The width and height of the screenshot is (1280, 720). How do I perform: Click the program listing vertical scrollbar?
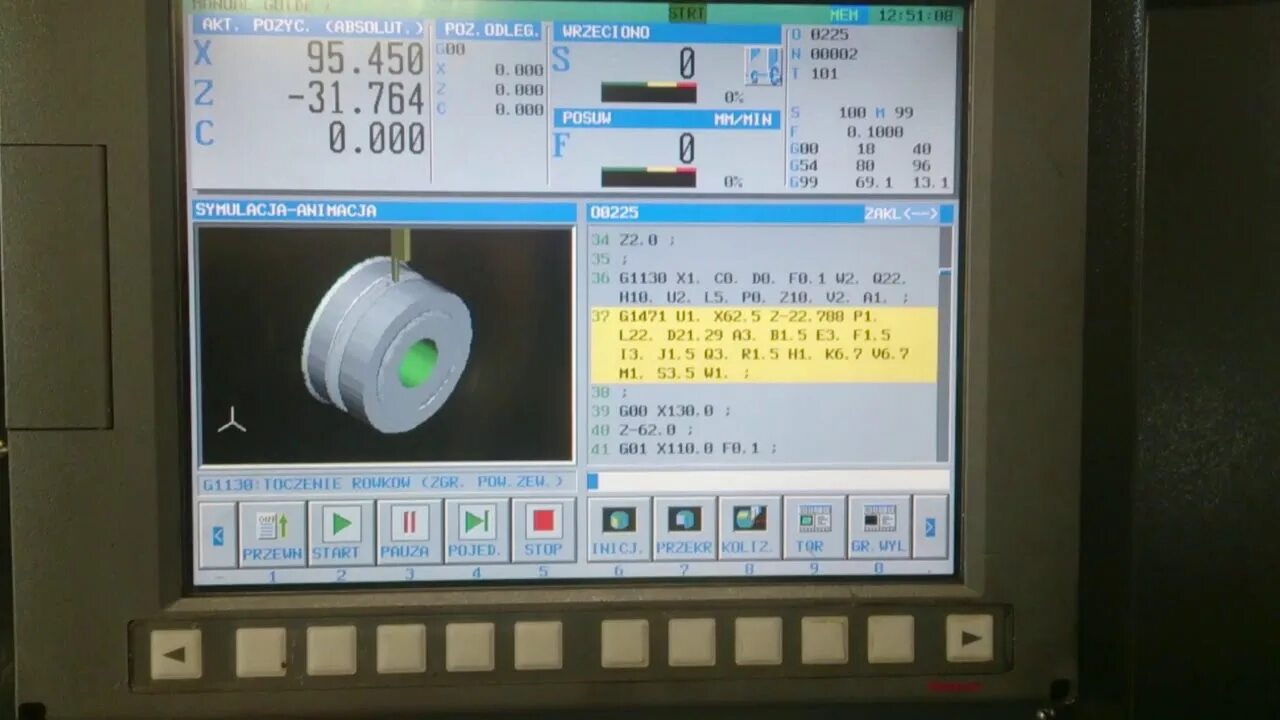[943, 344]
